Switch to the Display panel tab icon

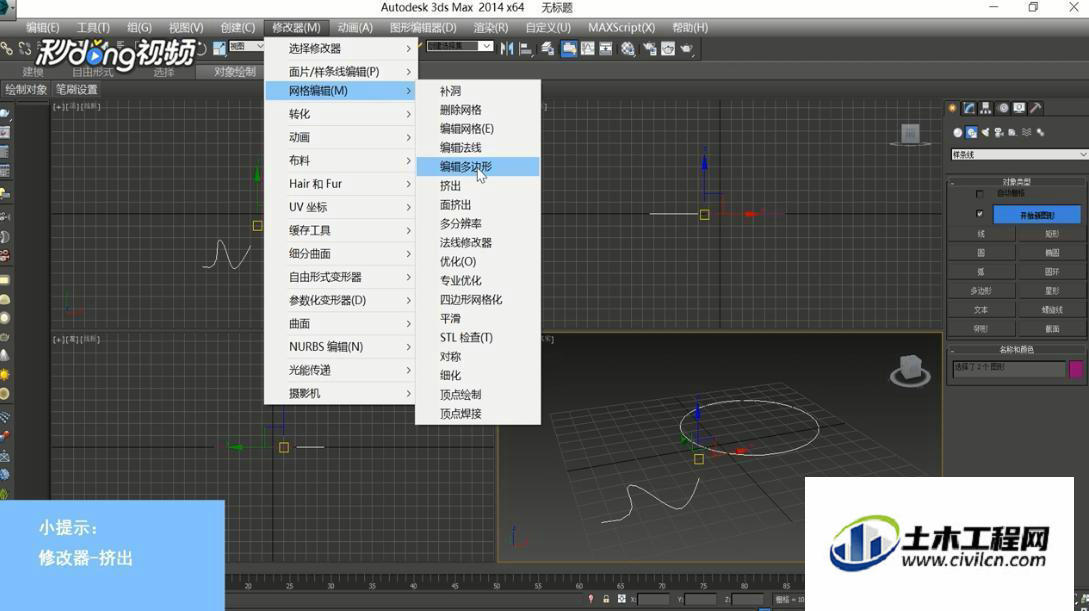click(x=1019, y=108)
